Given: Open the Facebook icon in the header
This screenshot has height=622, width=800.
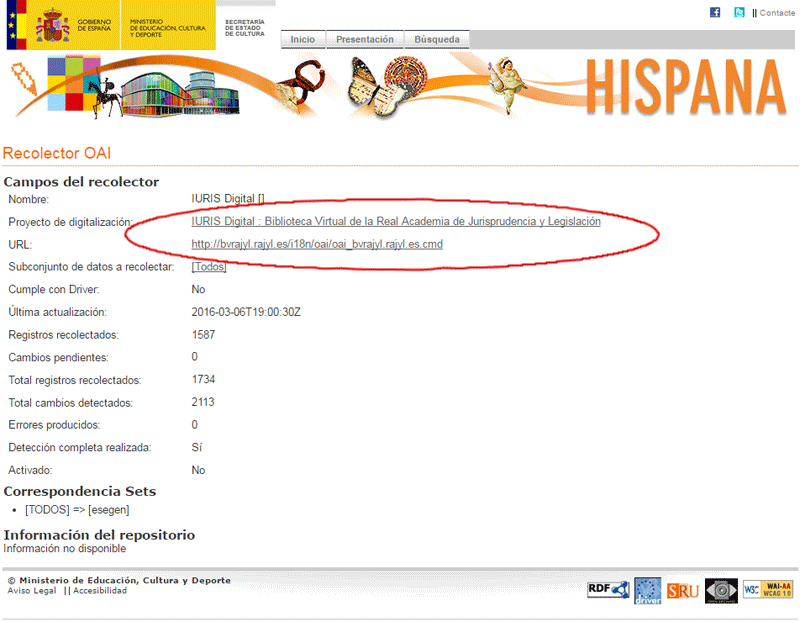Looking at the screenshot, I should click(x=715, y=12).
